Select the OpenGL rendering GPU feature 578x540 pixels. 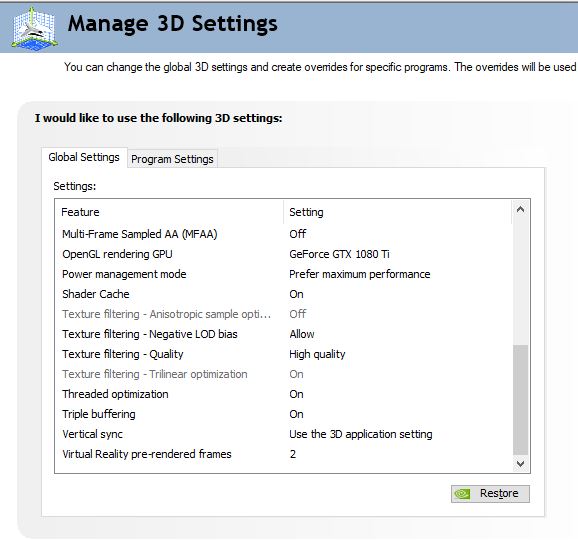(x=117, y=254)
